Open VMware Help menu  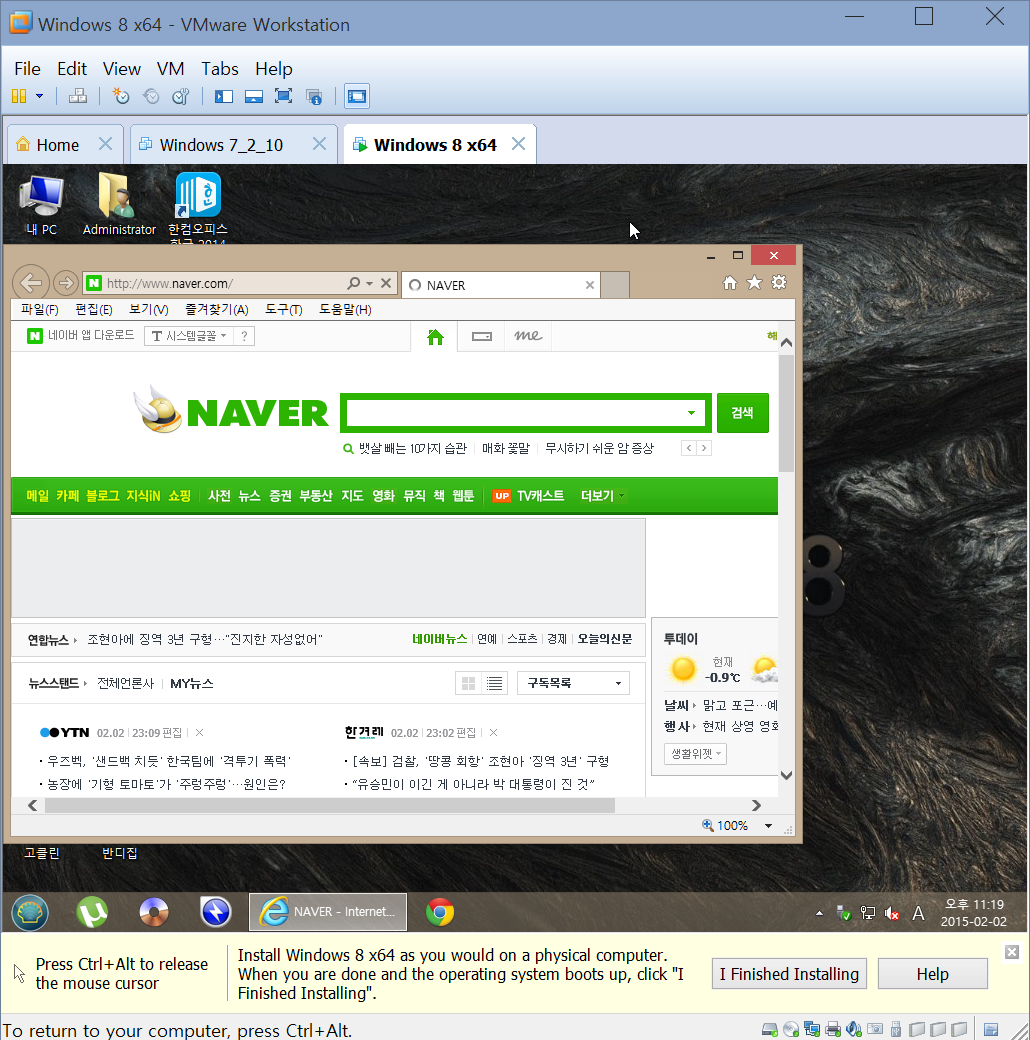[273, 69]
